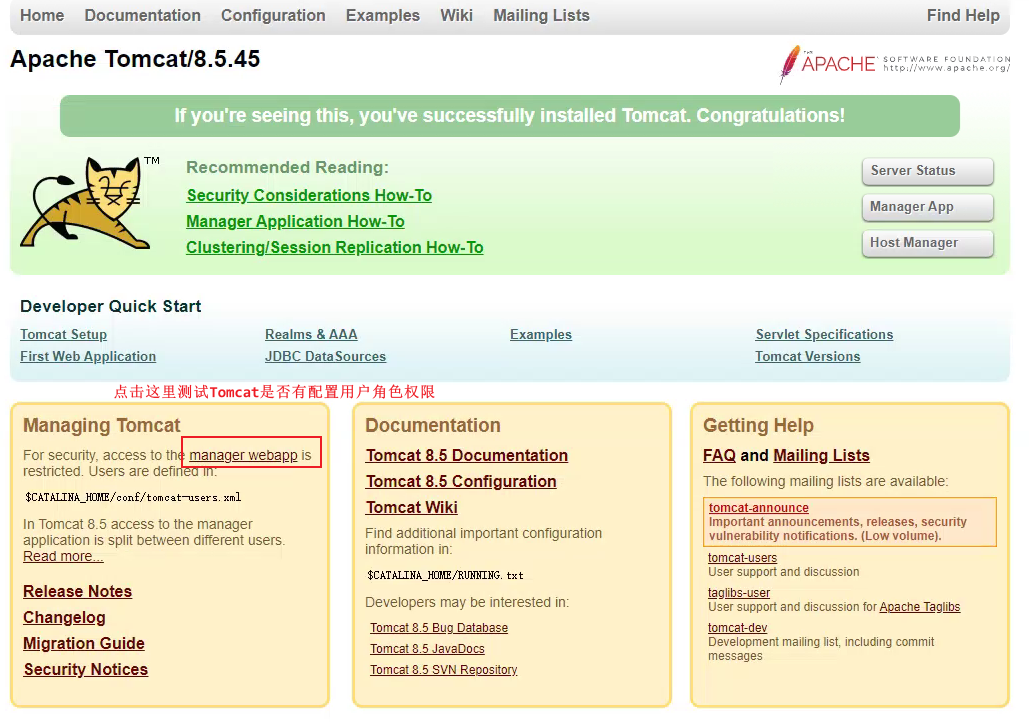Screen dimensions: 1029x725
Task: Click the Recommended Reading: heading
Action: (x=287, y=167)
